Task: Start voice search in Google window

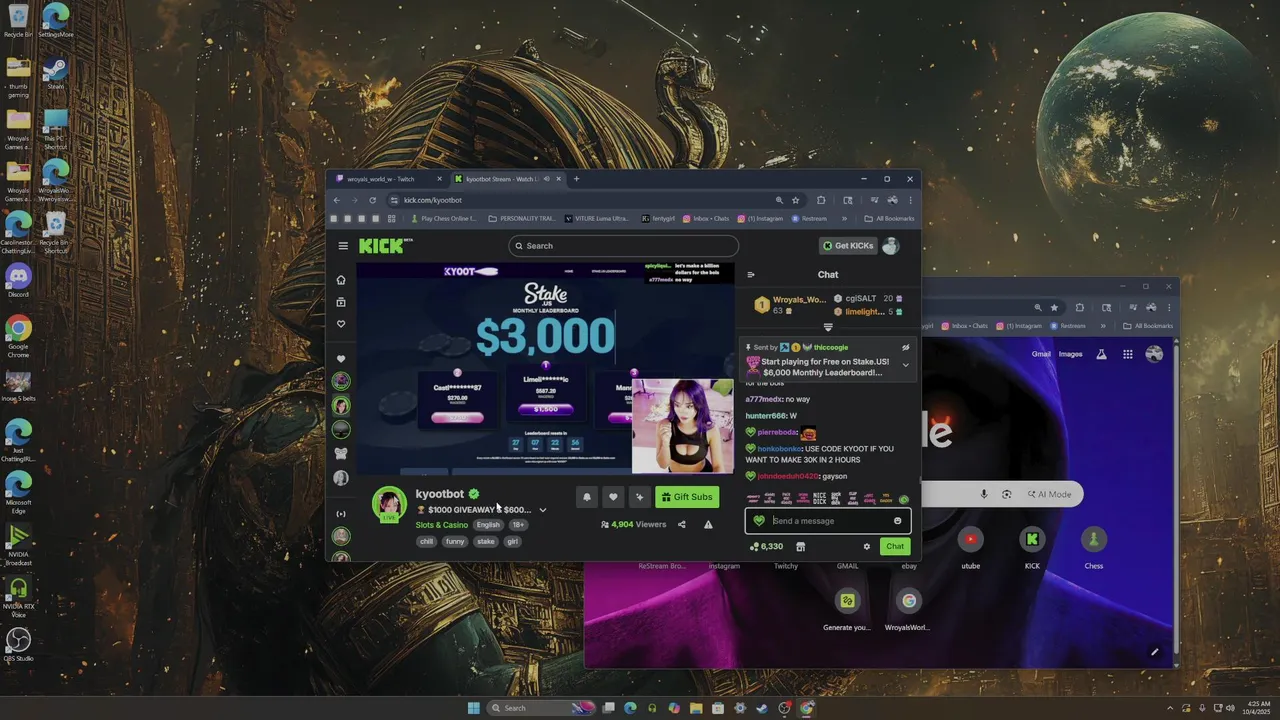Action: click(984, 494)
